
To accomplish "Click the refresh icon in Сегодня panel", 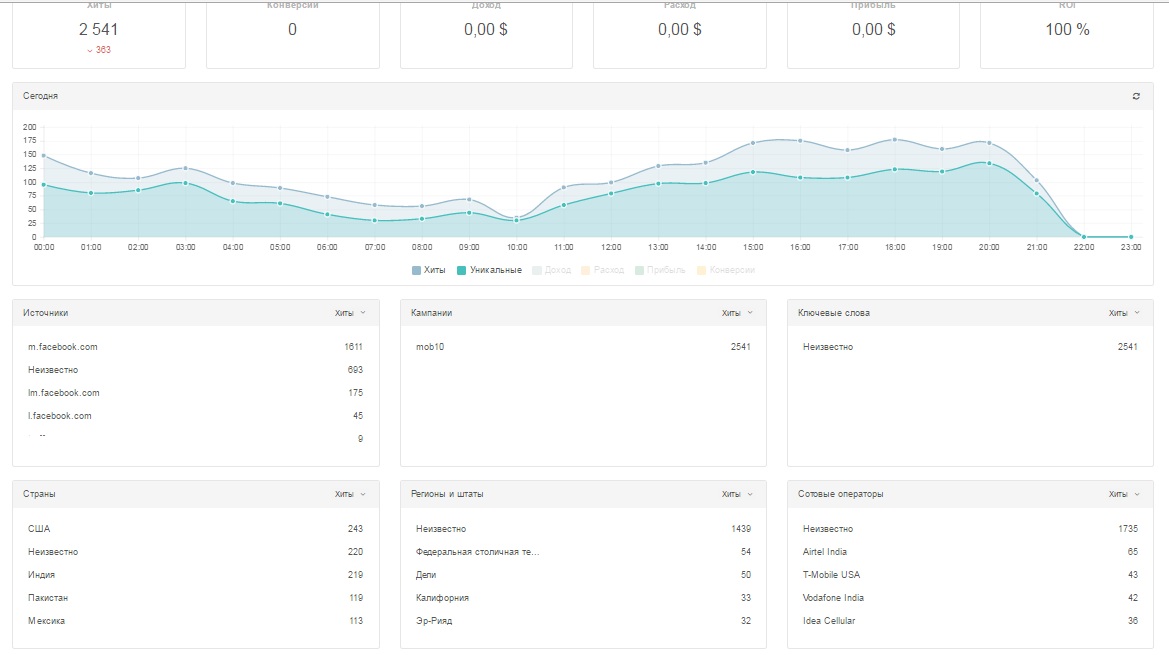I will point(1136,96).
